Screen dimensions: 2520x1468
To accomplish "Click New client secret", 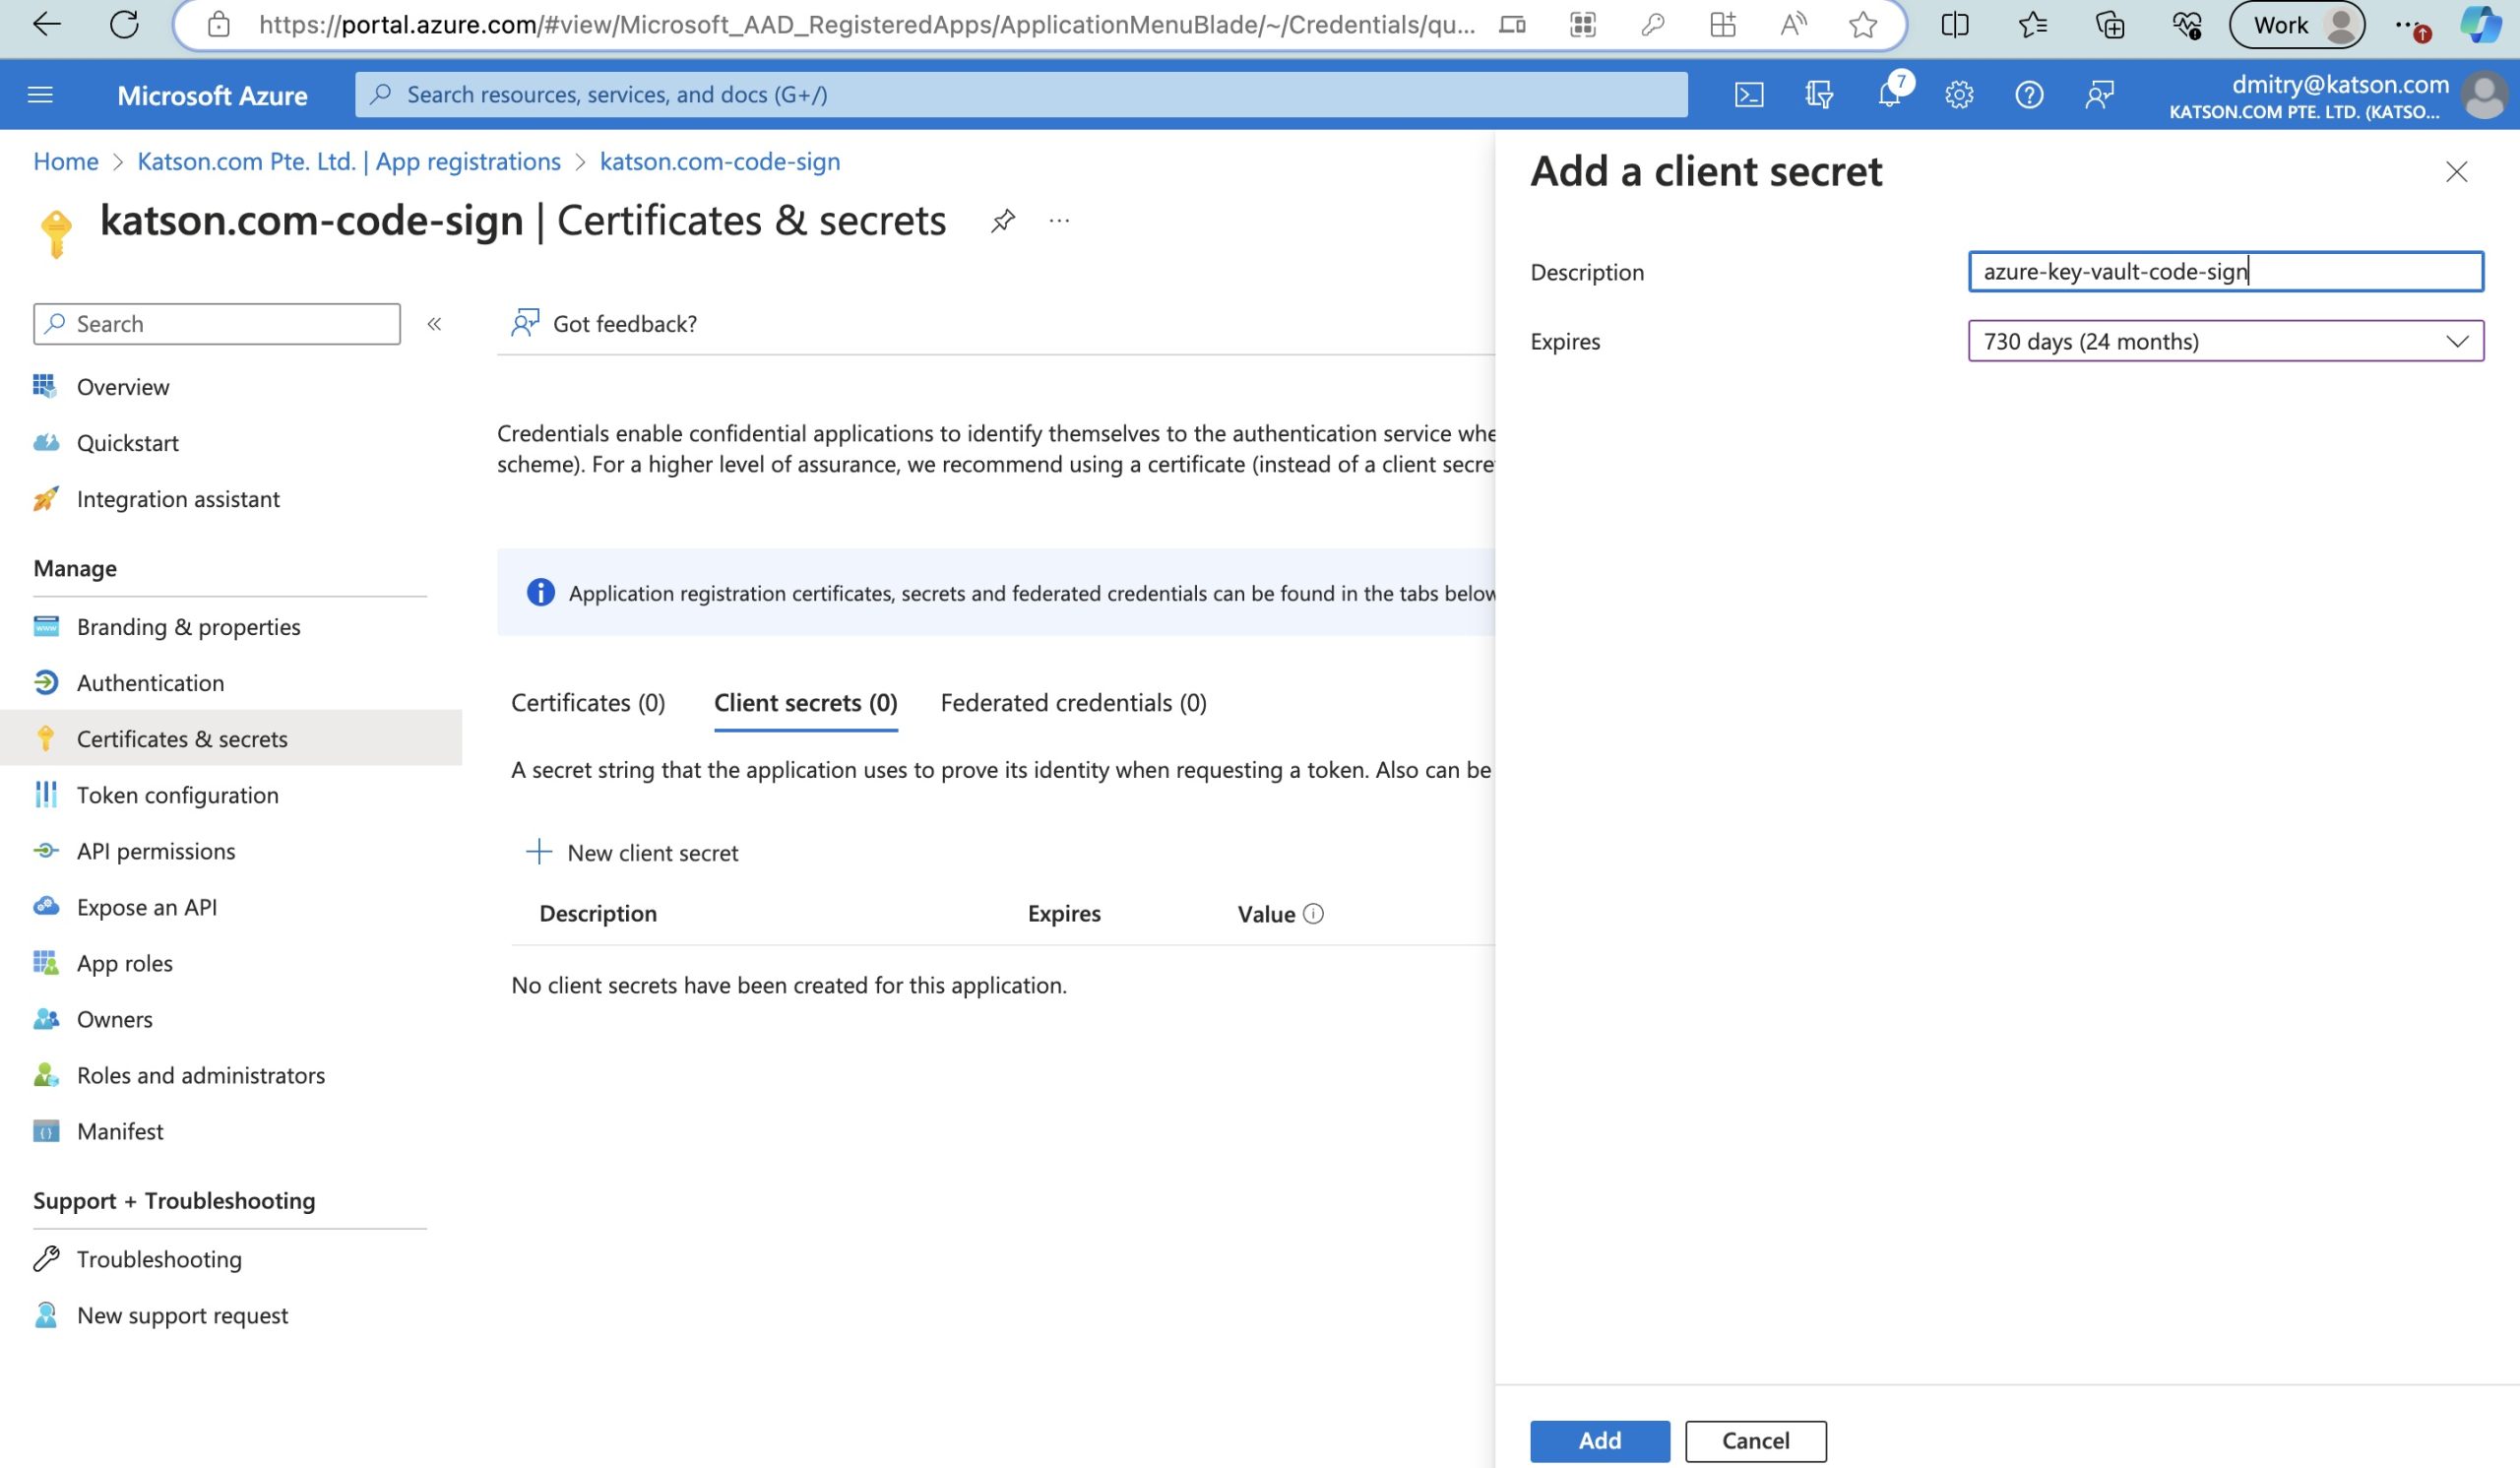I will (632, 852).
